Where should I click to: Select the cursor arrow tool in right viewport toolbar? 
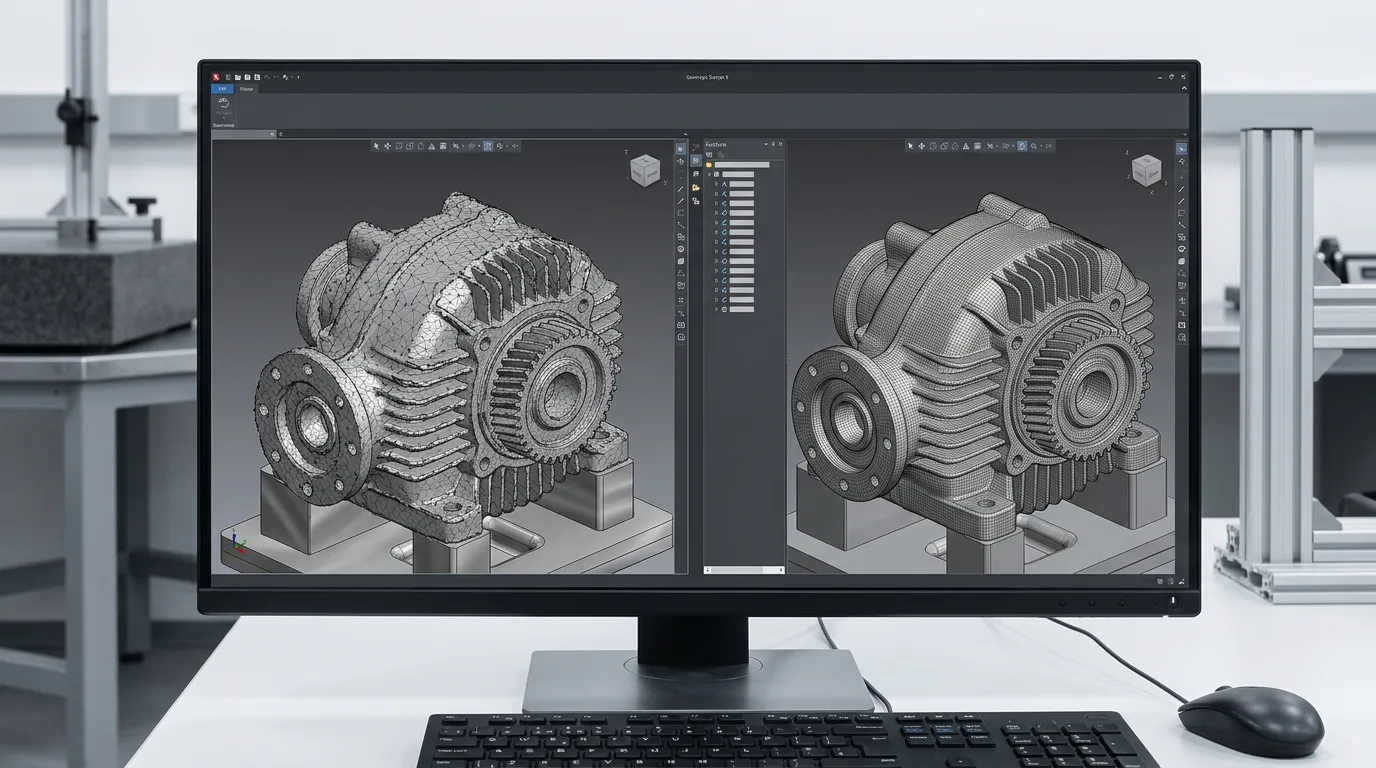click(x=910, y=146)
